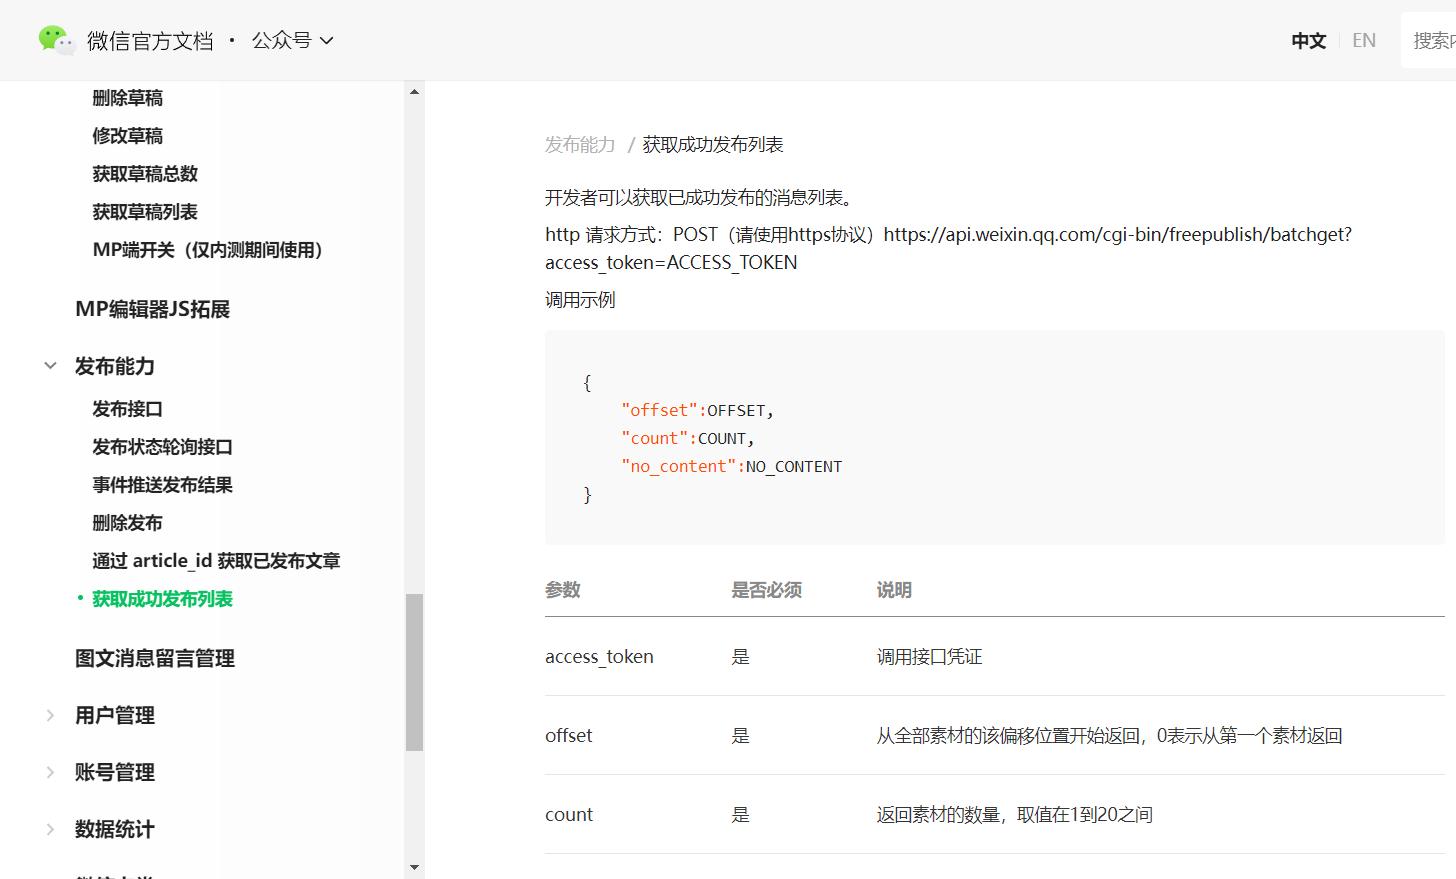The width and height of the screenshot is (1456, 879).
Task: Open the 账号管理 section
Action: 115,772
